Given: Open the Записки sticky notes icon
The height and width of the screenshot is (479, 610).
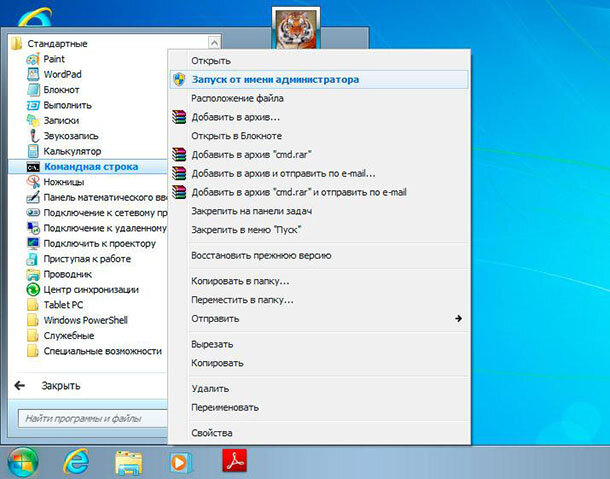Looking at the screenshot, I should point(33,121).
